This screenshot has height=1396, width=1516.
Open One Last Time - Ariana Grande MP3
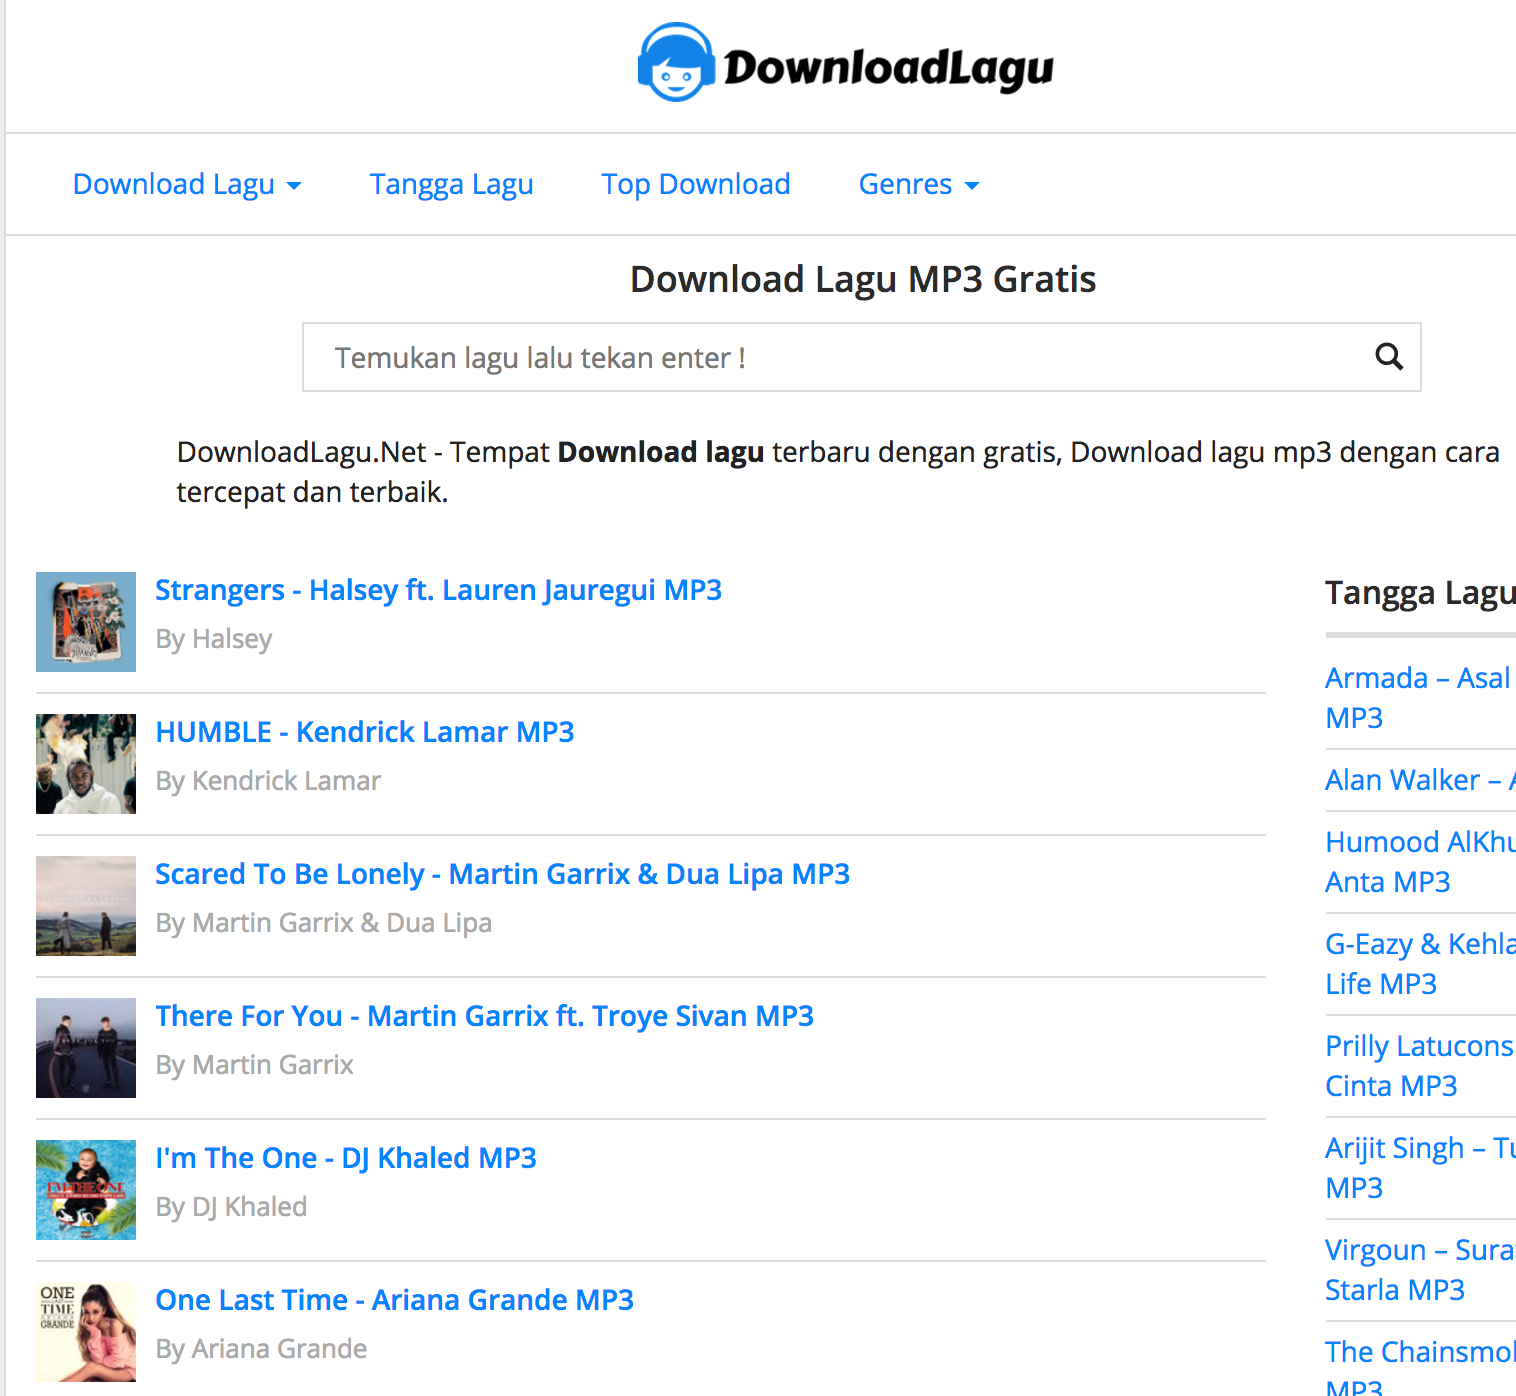pyautogui.click(x=394, y=1300)
